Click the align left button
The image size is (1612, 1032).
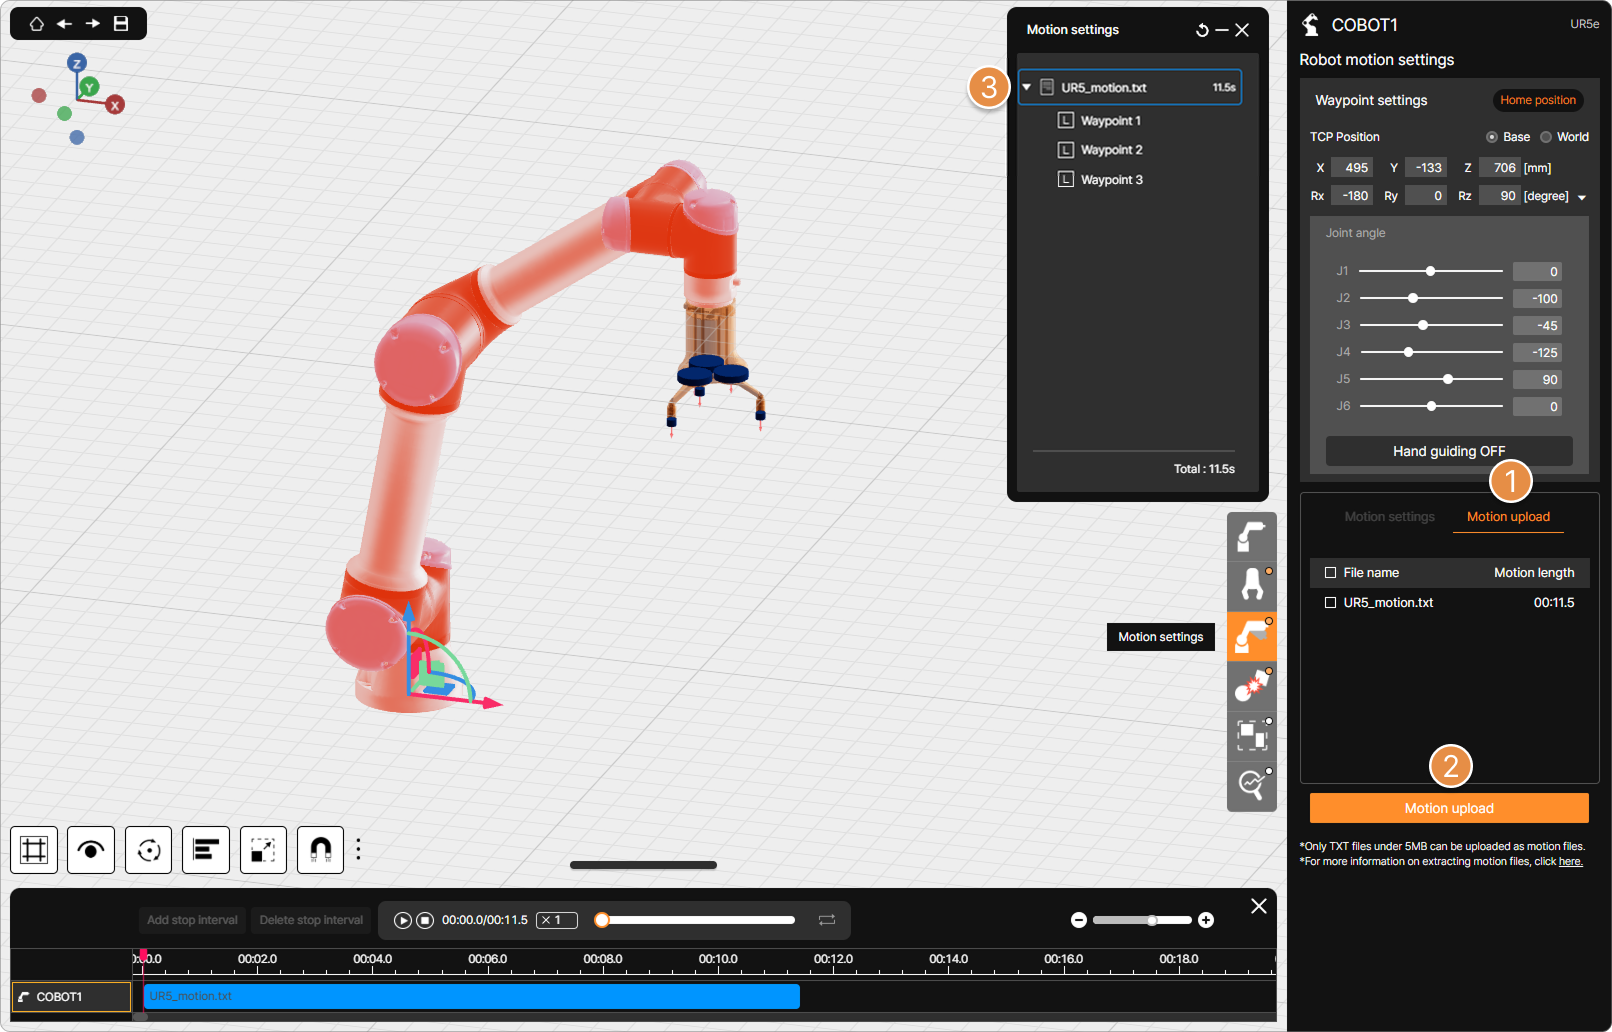click(x=206, y=850)
